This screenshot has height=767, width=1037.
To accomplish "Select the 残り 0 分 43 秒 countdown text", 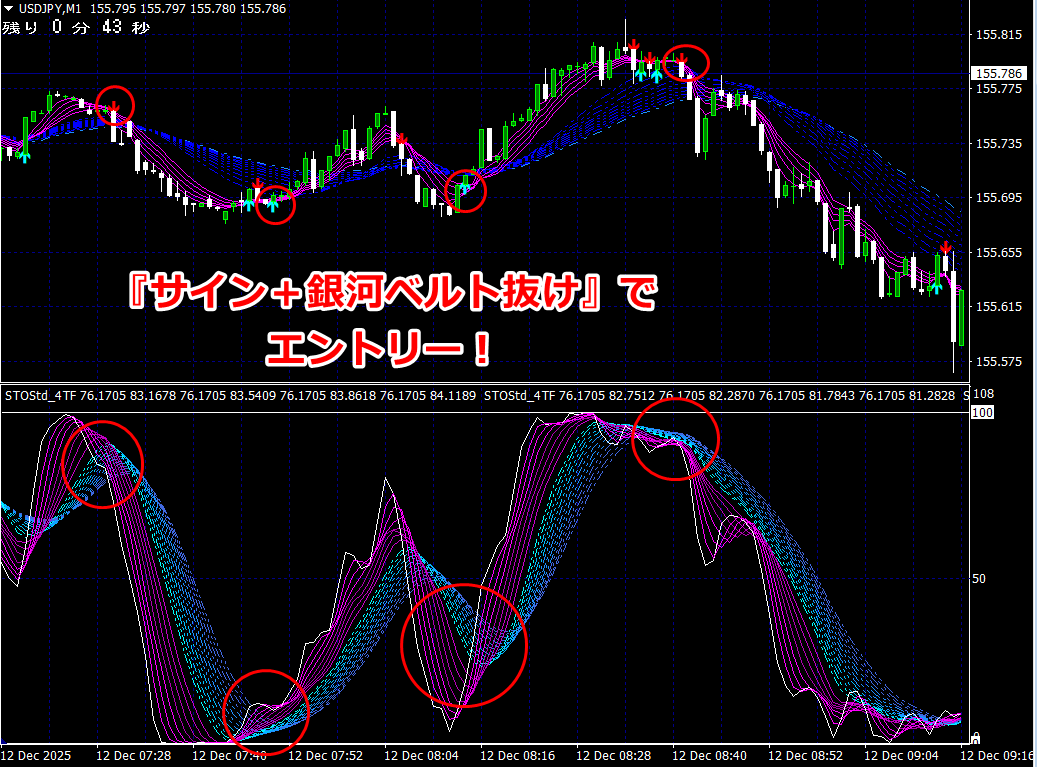I will click(75, 27).
